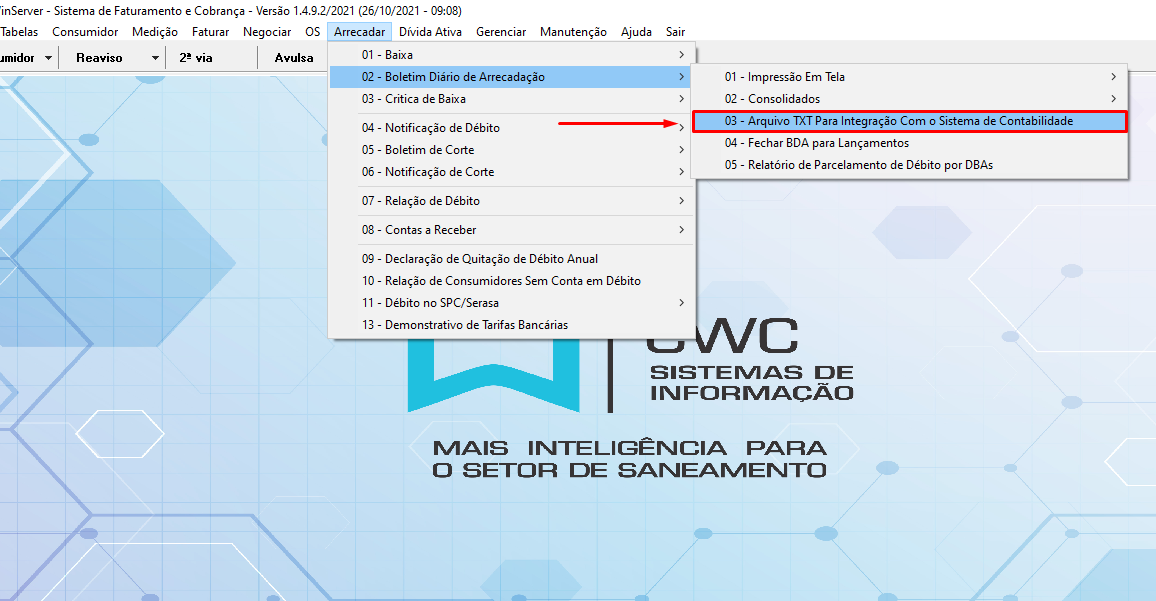Open the 'Faturar' menu

point(211,32)
